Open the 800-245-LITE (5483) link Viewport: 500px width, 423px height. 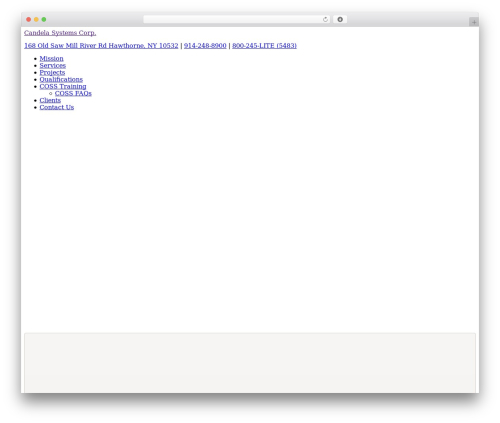point(264,46)
